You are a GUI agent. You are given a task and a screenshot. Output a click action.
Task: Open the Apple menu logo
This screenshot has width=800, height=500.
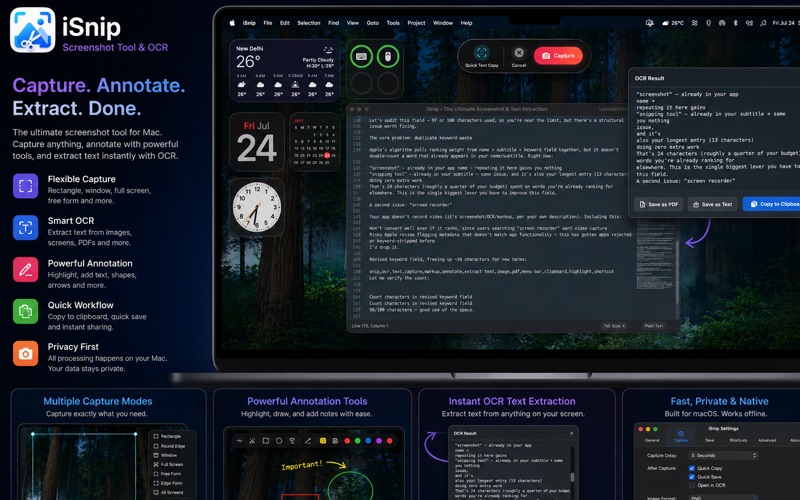click(x=233, y=23)
